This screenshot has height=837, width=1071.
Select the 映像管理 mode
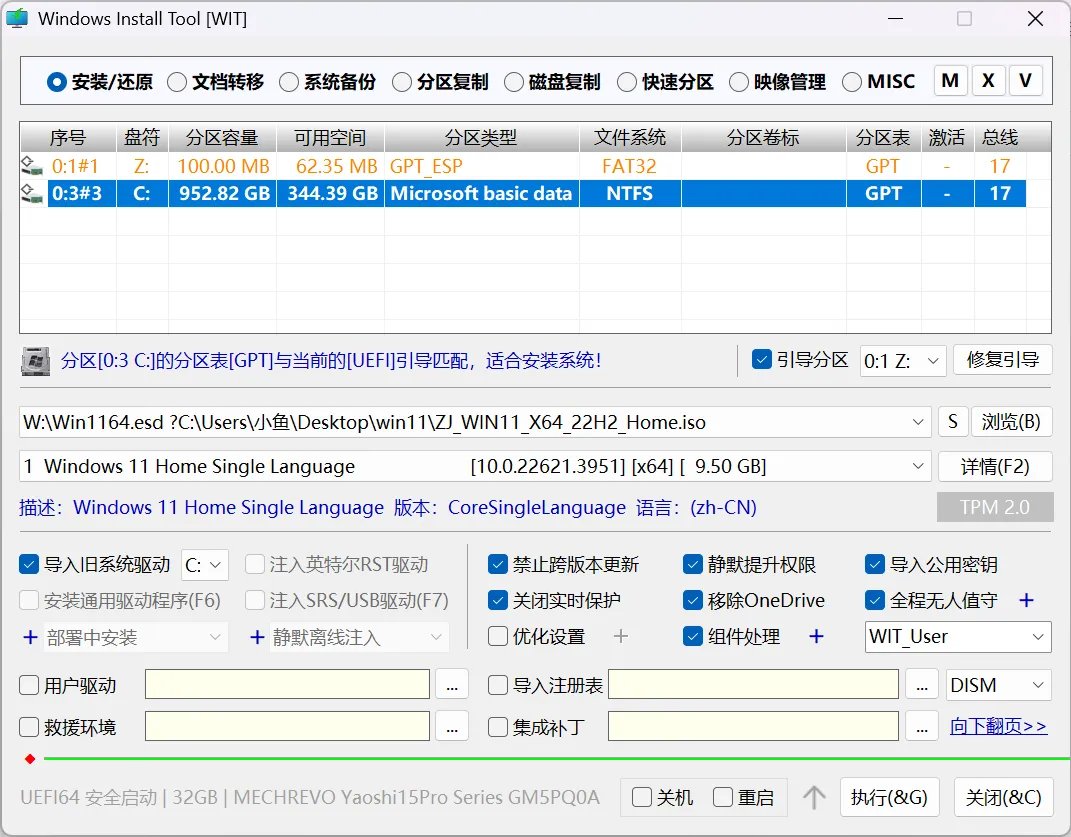coord(778,82)
